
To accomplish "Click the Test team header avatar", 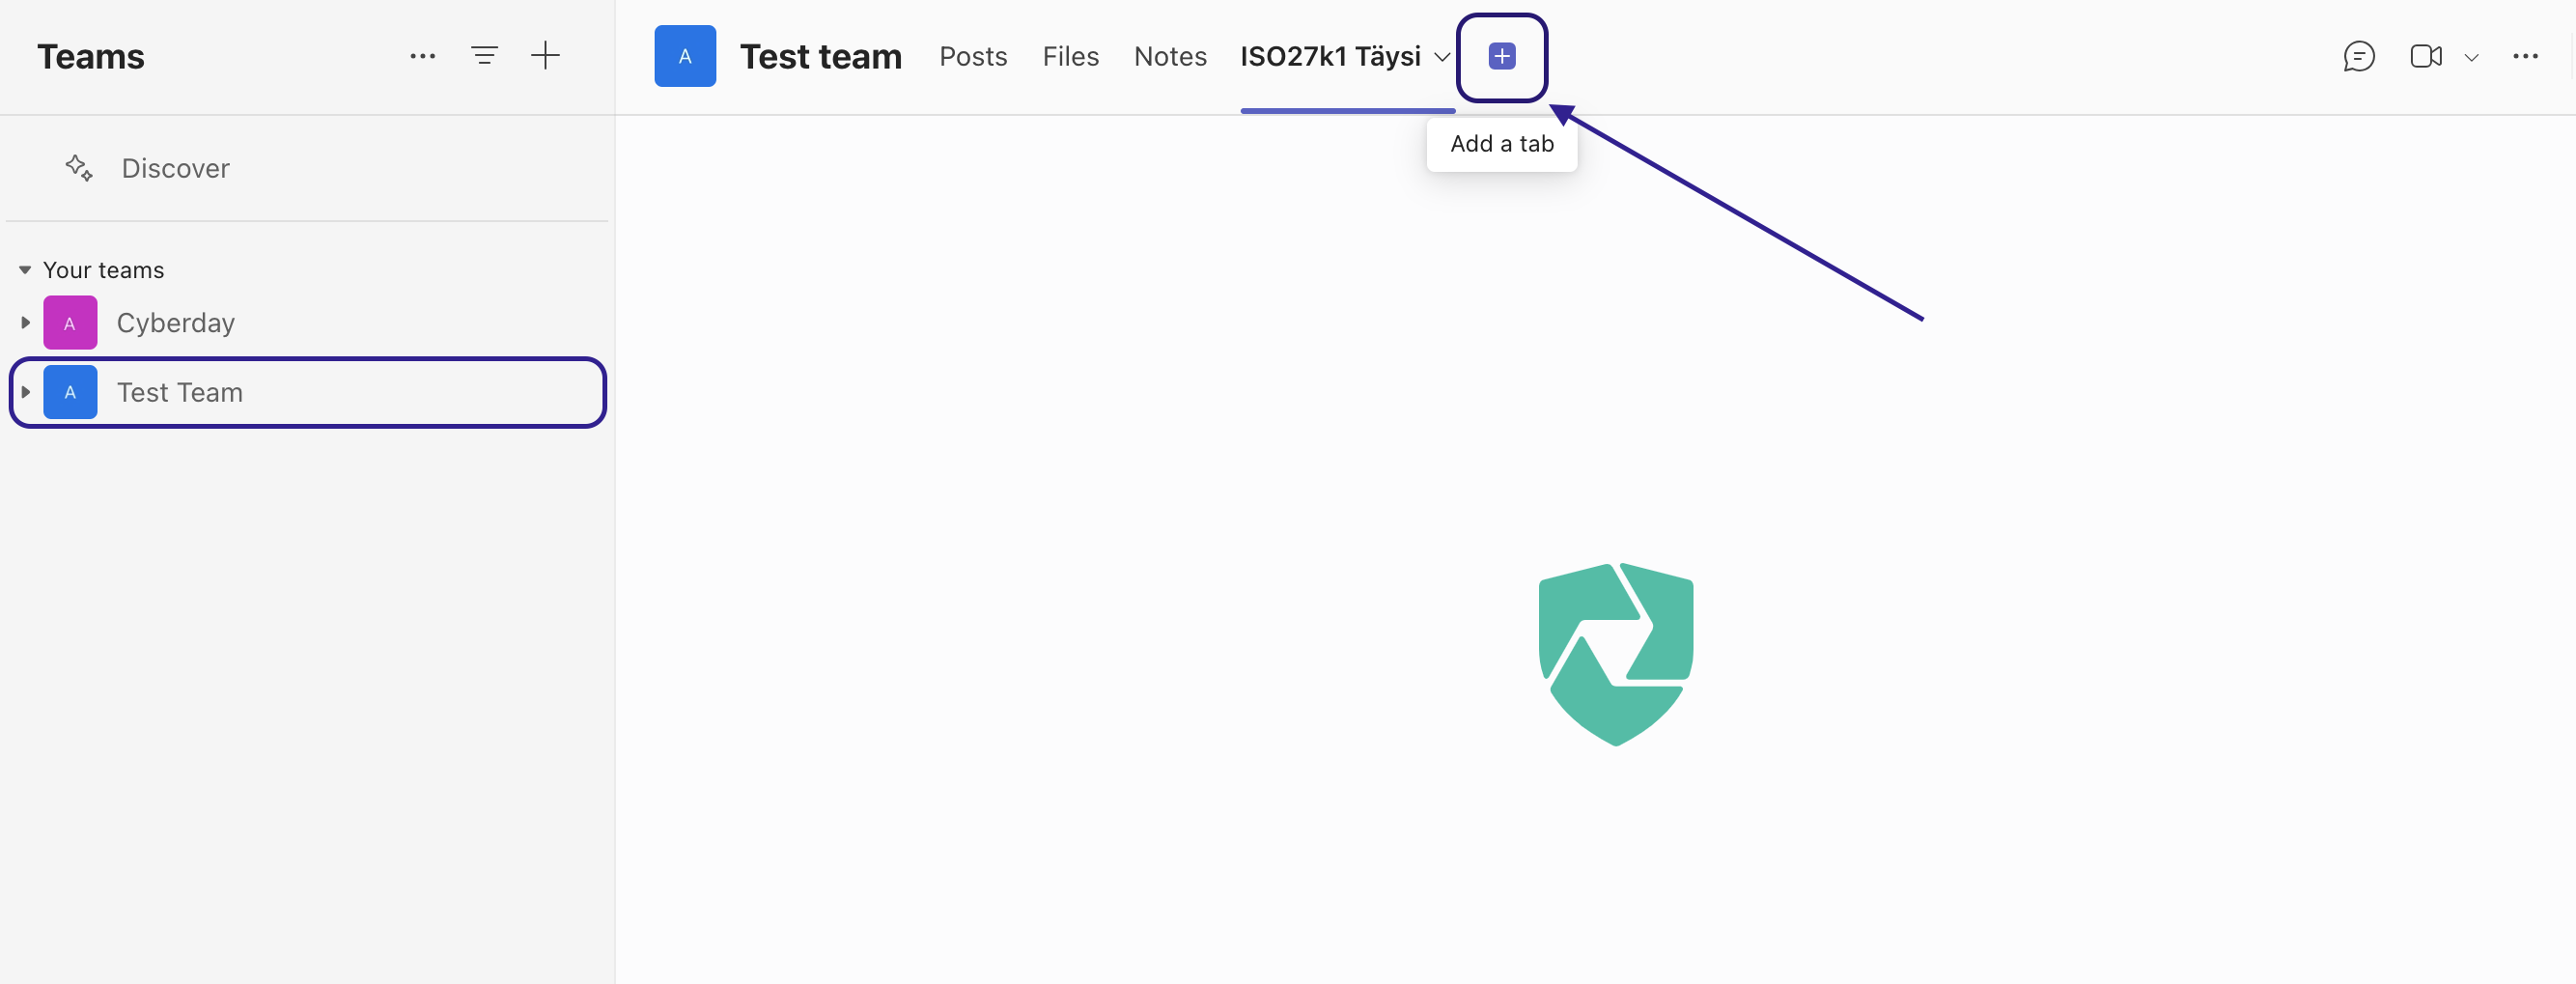I will coord(685,56).
